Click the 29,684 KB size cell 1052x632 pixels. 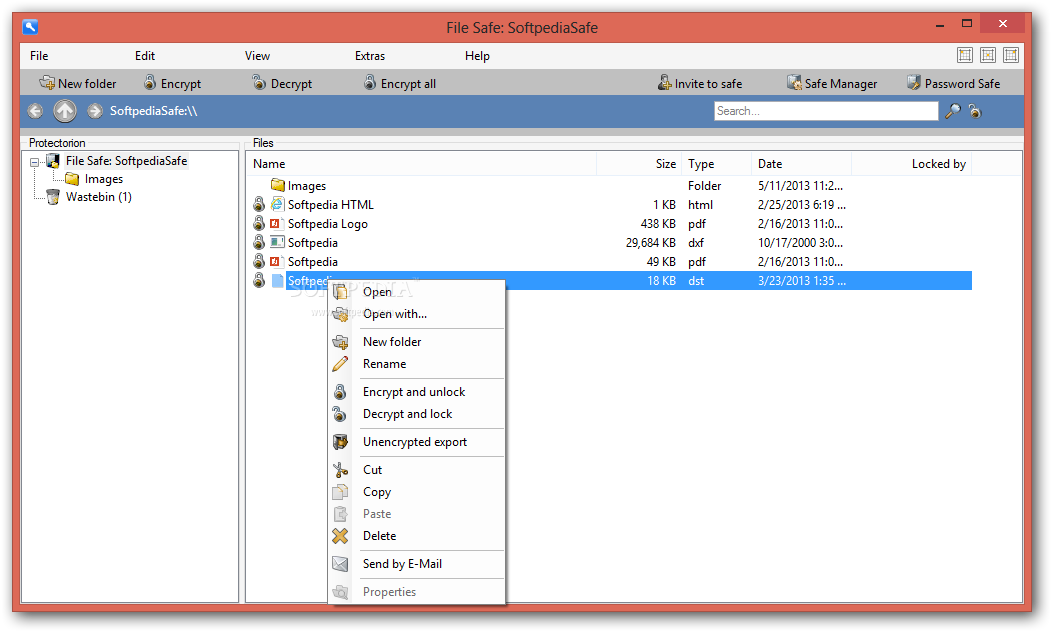point(650,243)
